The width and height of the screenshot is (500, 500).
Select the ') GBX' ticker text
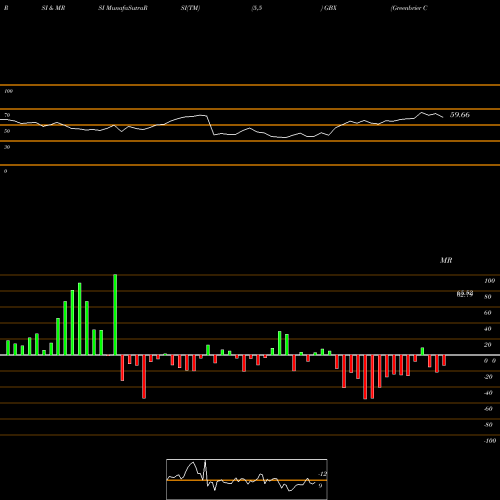[x=329, y=8]
